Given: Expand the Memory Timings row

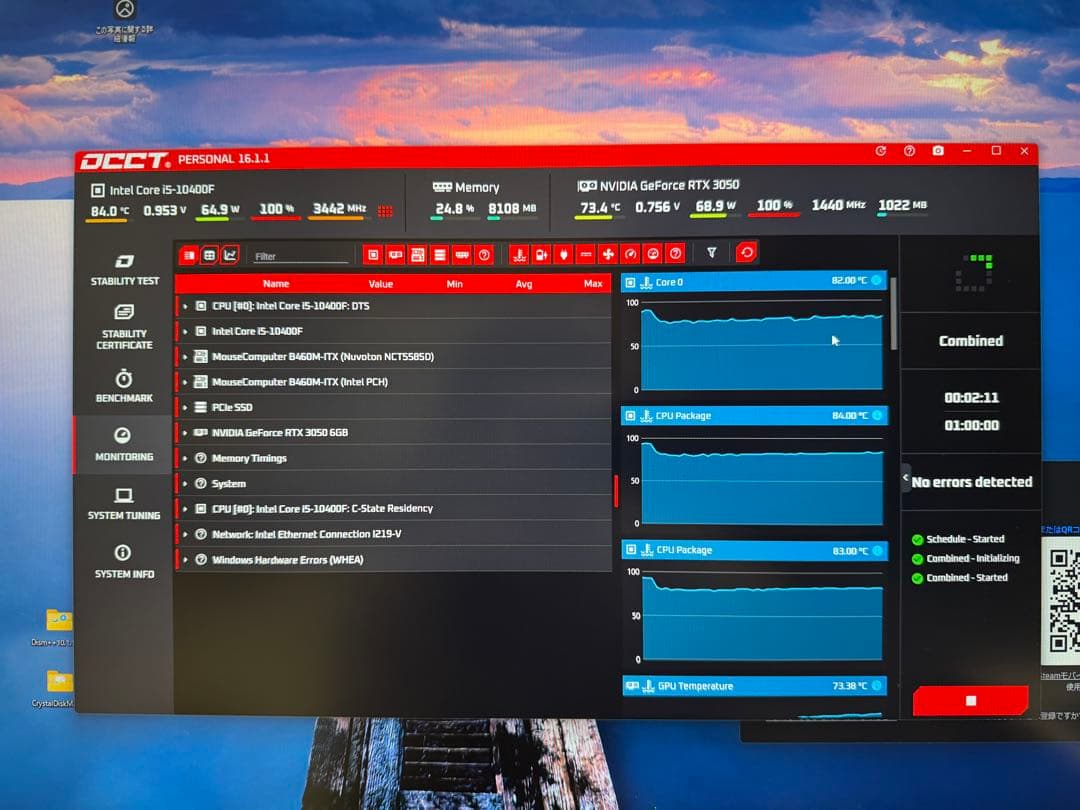Looking at the screenshot, I should pos(393,458).
